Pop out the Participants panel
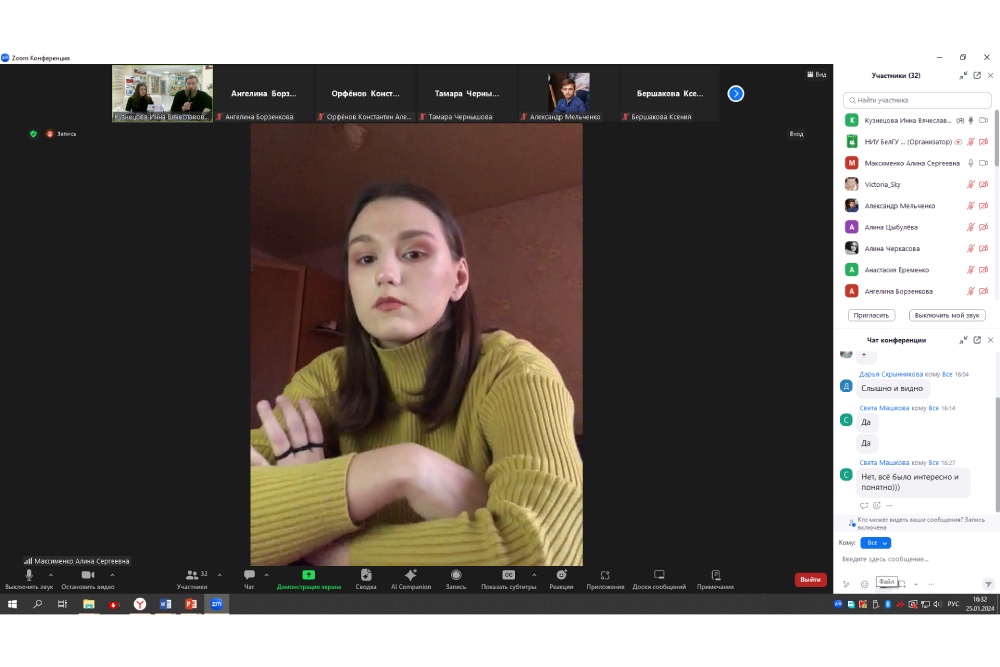Viewport: 1000px width, 667px height. tap(977, 75)
